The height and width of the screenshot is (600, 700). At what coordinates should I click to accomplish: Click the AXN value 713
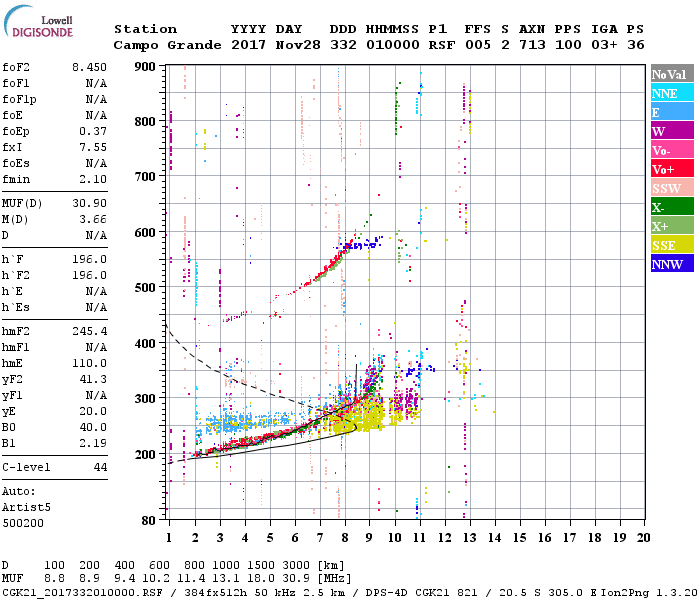[x=532, y=45]
